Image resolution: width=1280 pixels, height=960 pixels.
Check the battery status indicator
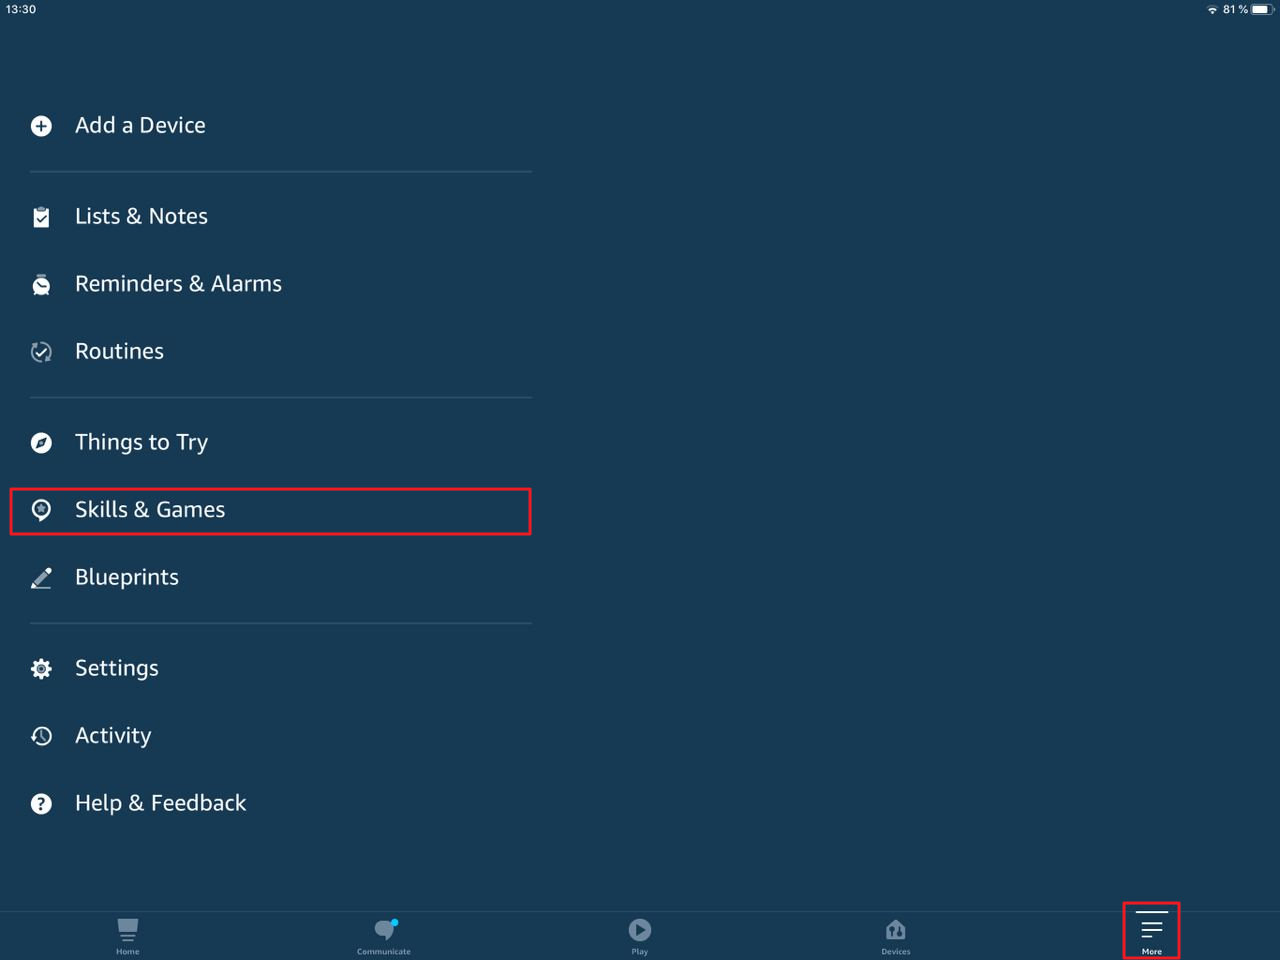(1261, 10)
